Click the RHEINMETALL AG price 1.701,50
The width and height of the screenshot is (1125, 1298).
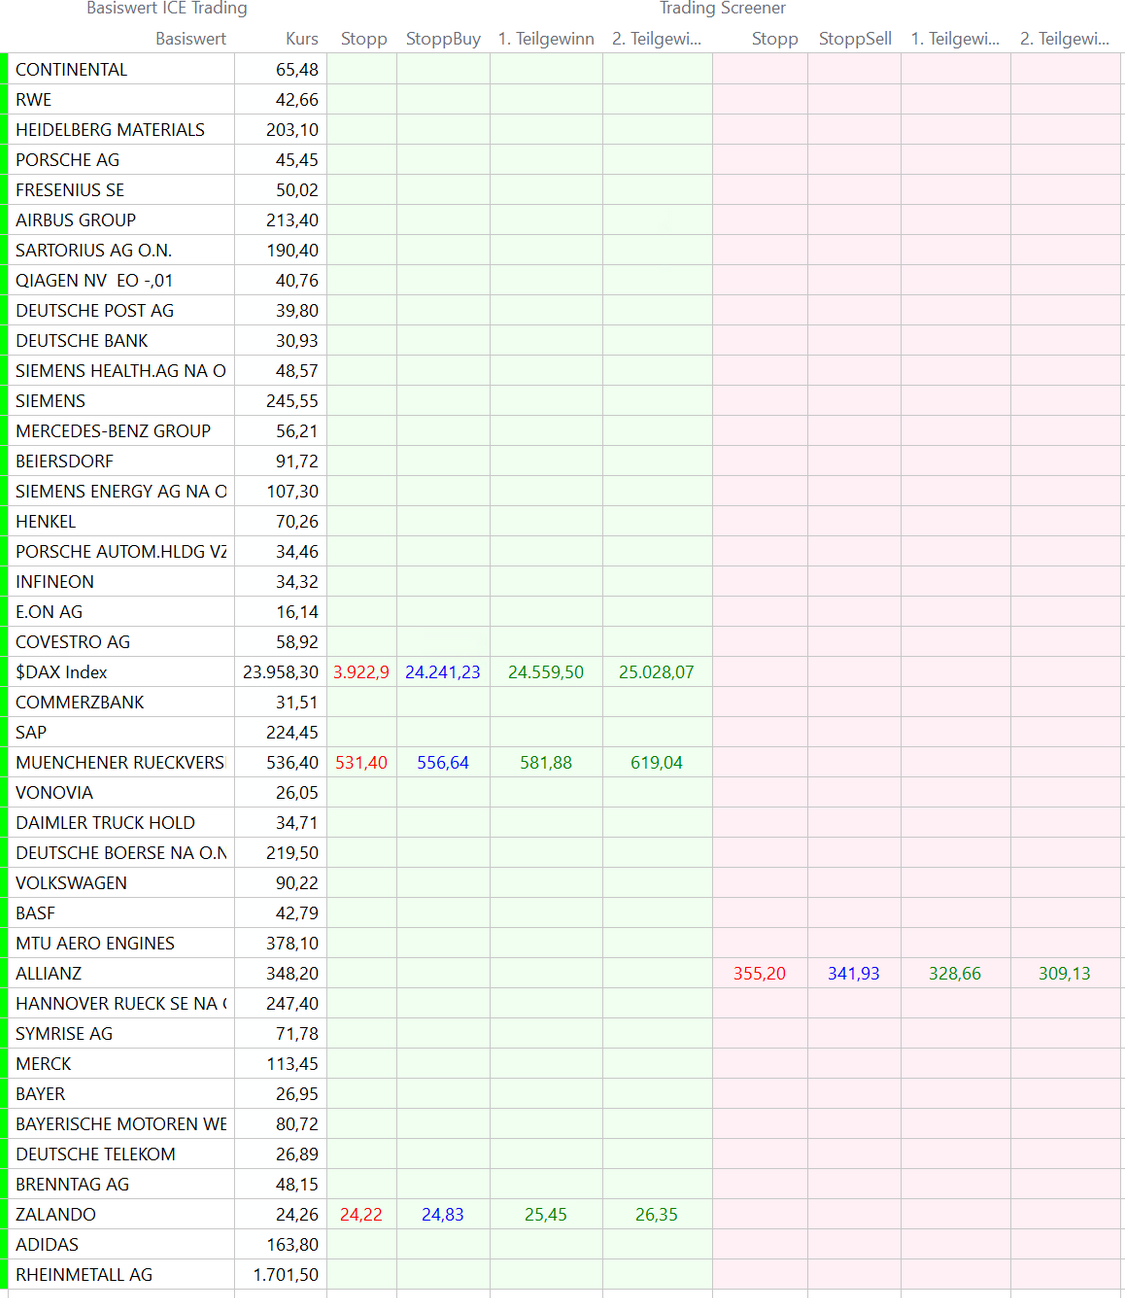click(x=286, y=1275)
